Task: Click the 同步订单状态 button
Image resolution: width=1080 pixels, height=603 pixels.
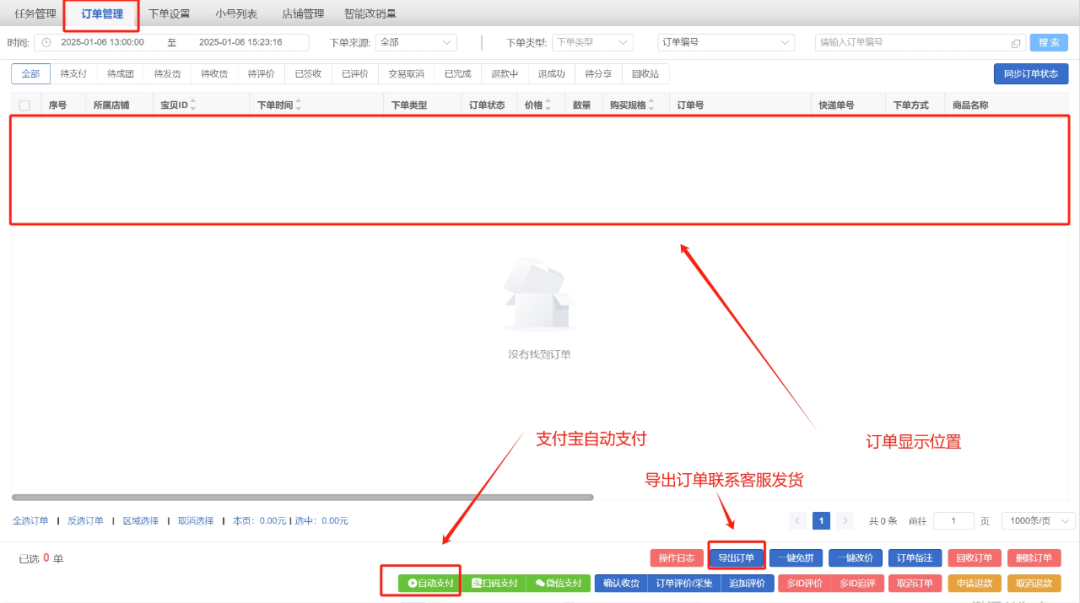Action: pyautogui.click(x=1031, y=74)
